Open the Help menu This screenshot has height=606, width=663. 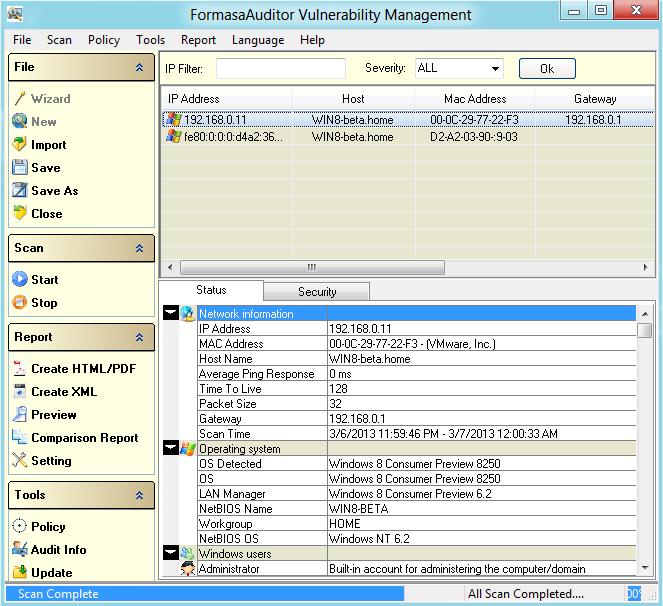tap(312, 40)
